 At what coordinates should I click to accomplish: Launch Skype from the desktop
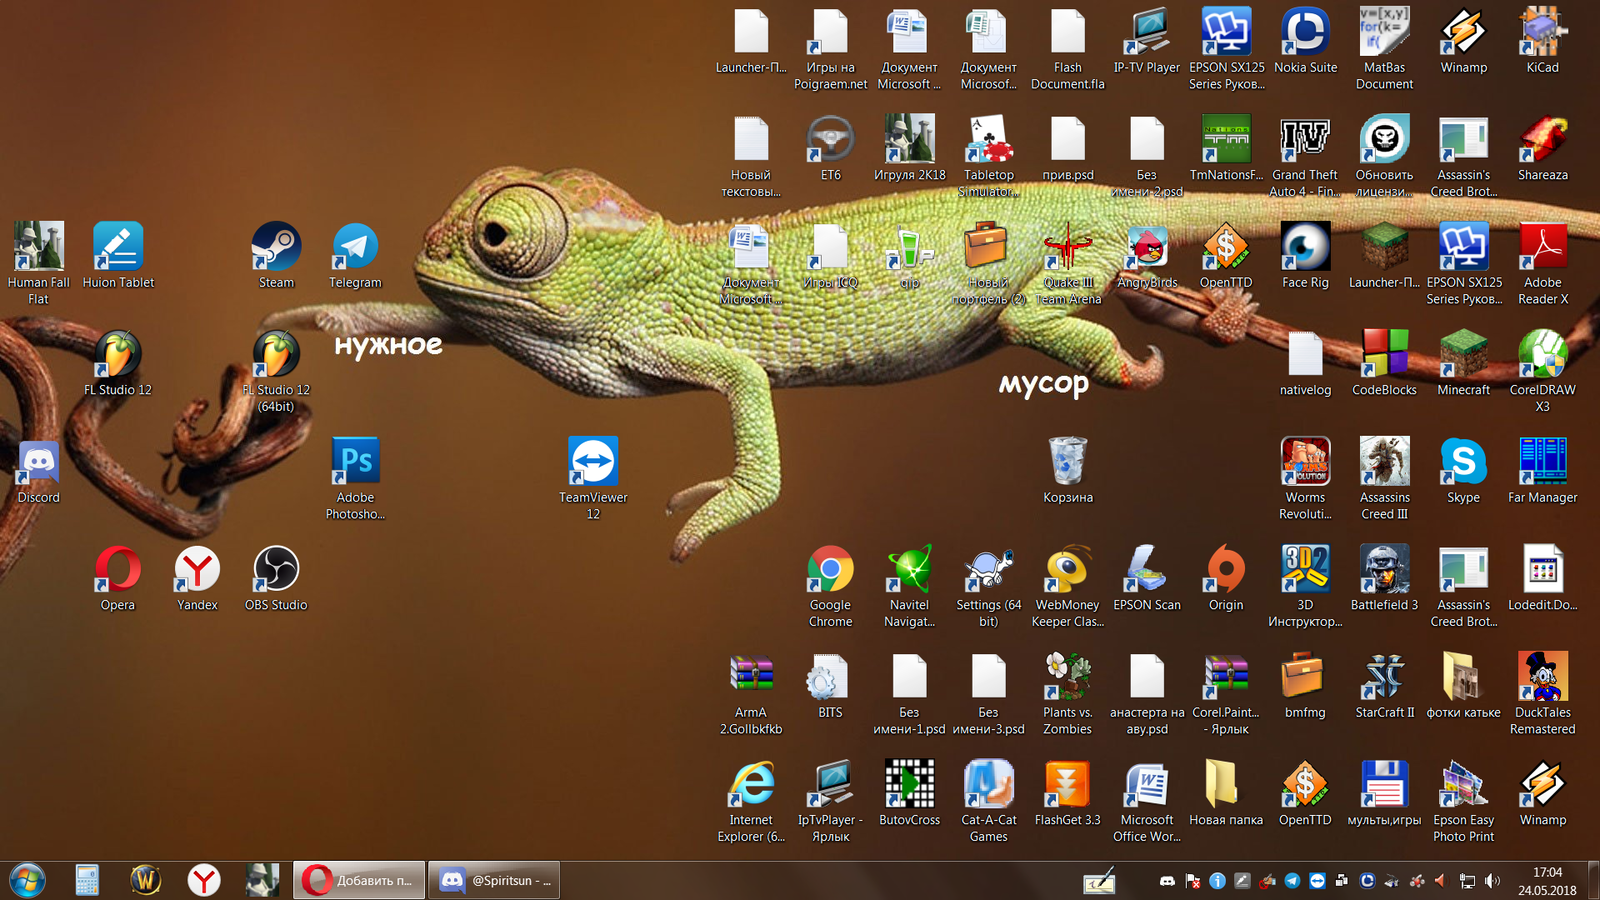click(x=1463, y=471)
